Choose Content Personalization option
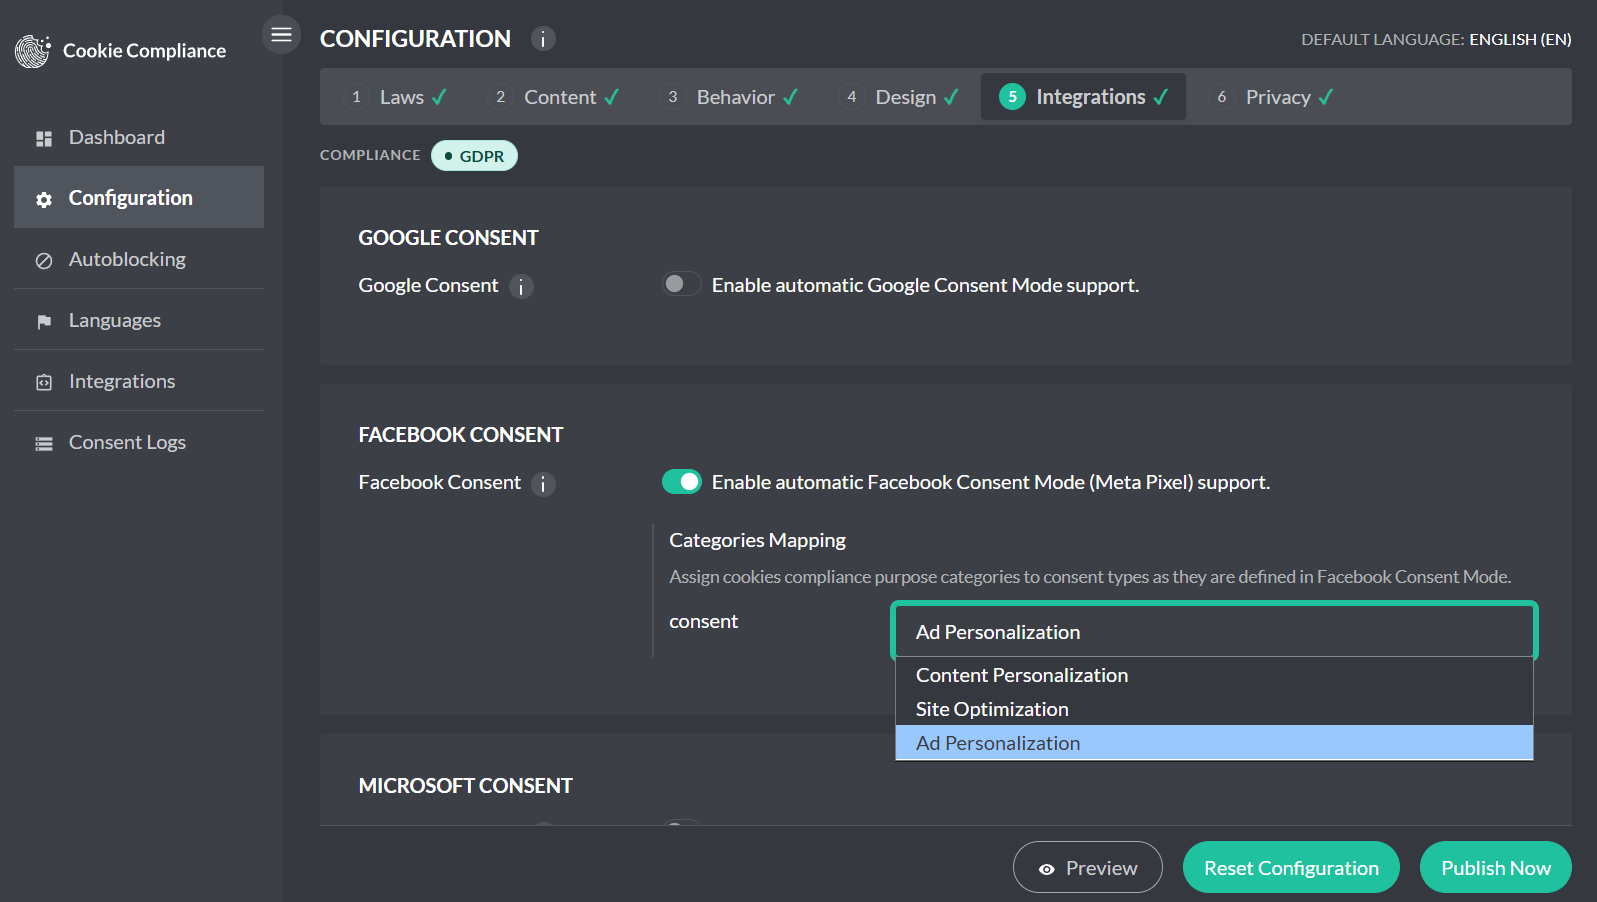This screenshot has width=1597, height=902. pos(1214,675)
